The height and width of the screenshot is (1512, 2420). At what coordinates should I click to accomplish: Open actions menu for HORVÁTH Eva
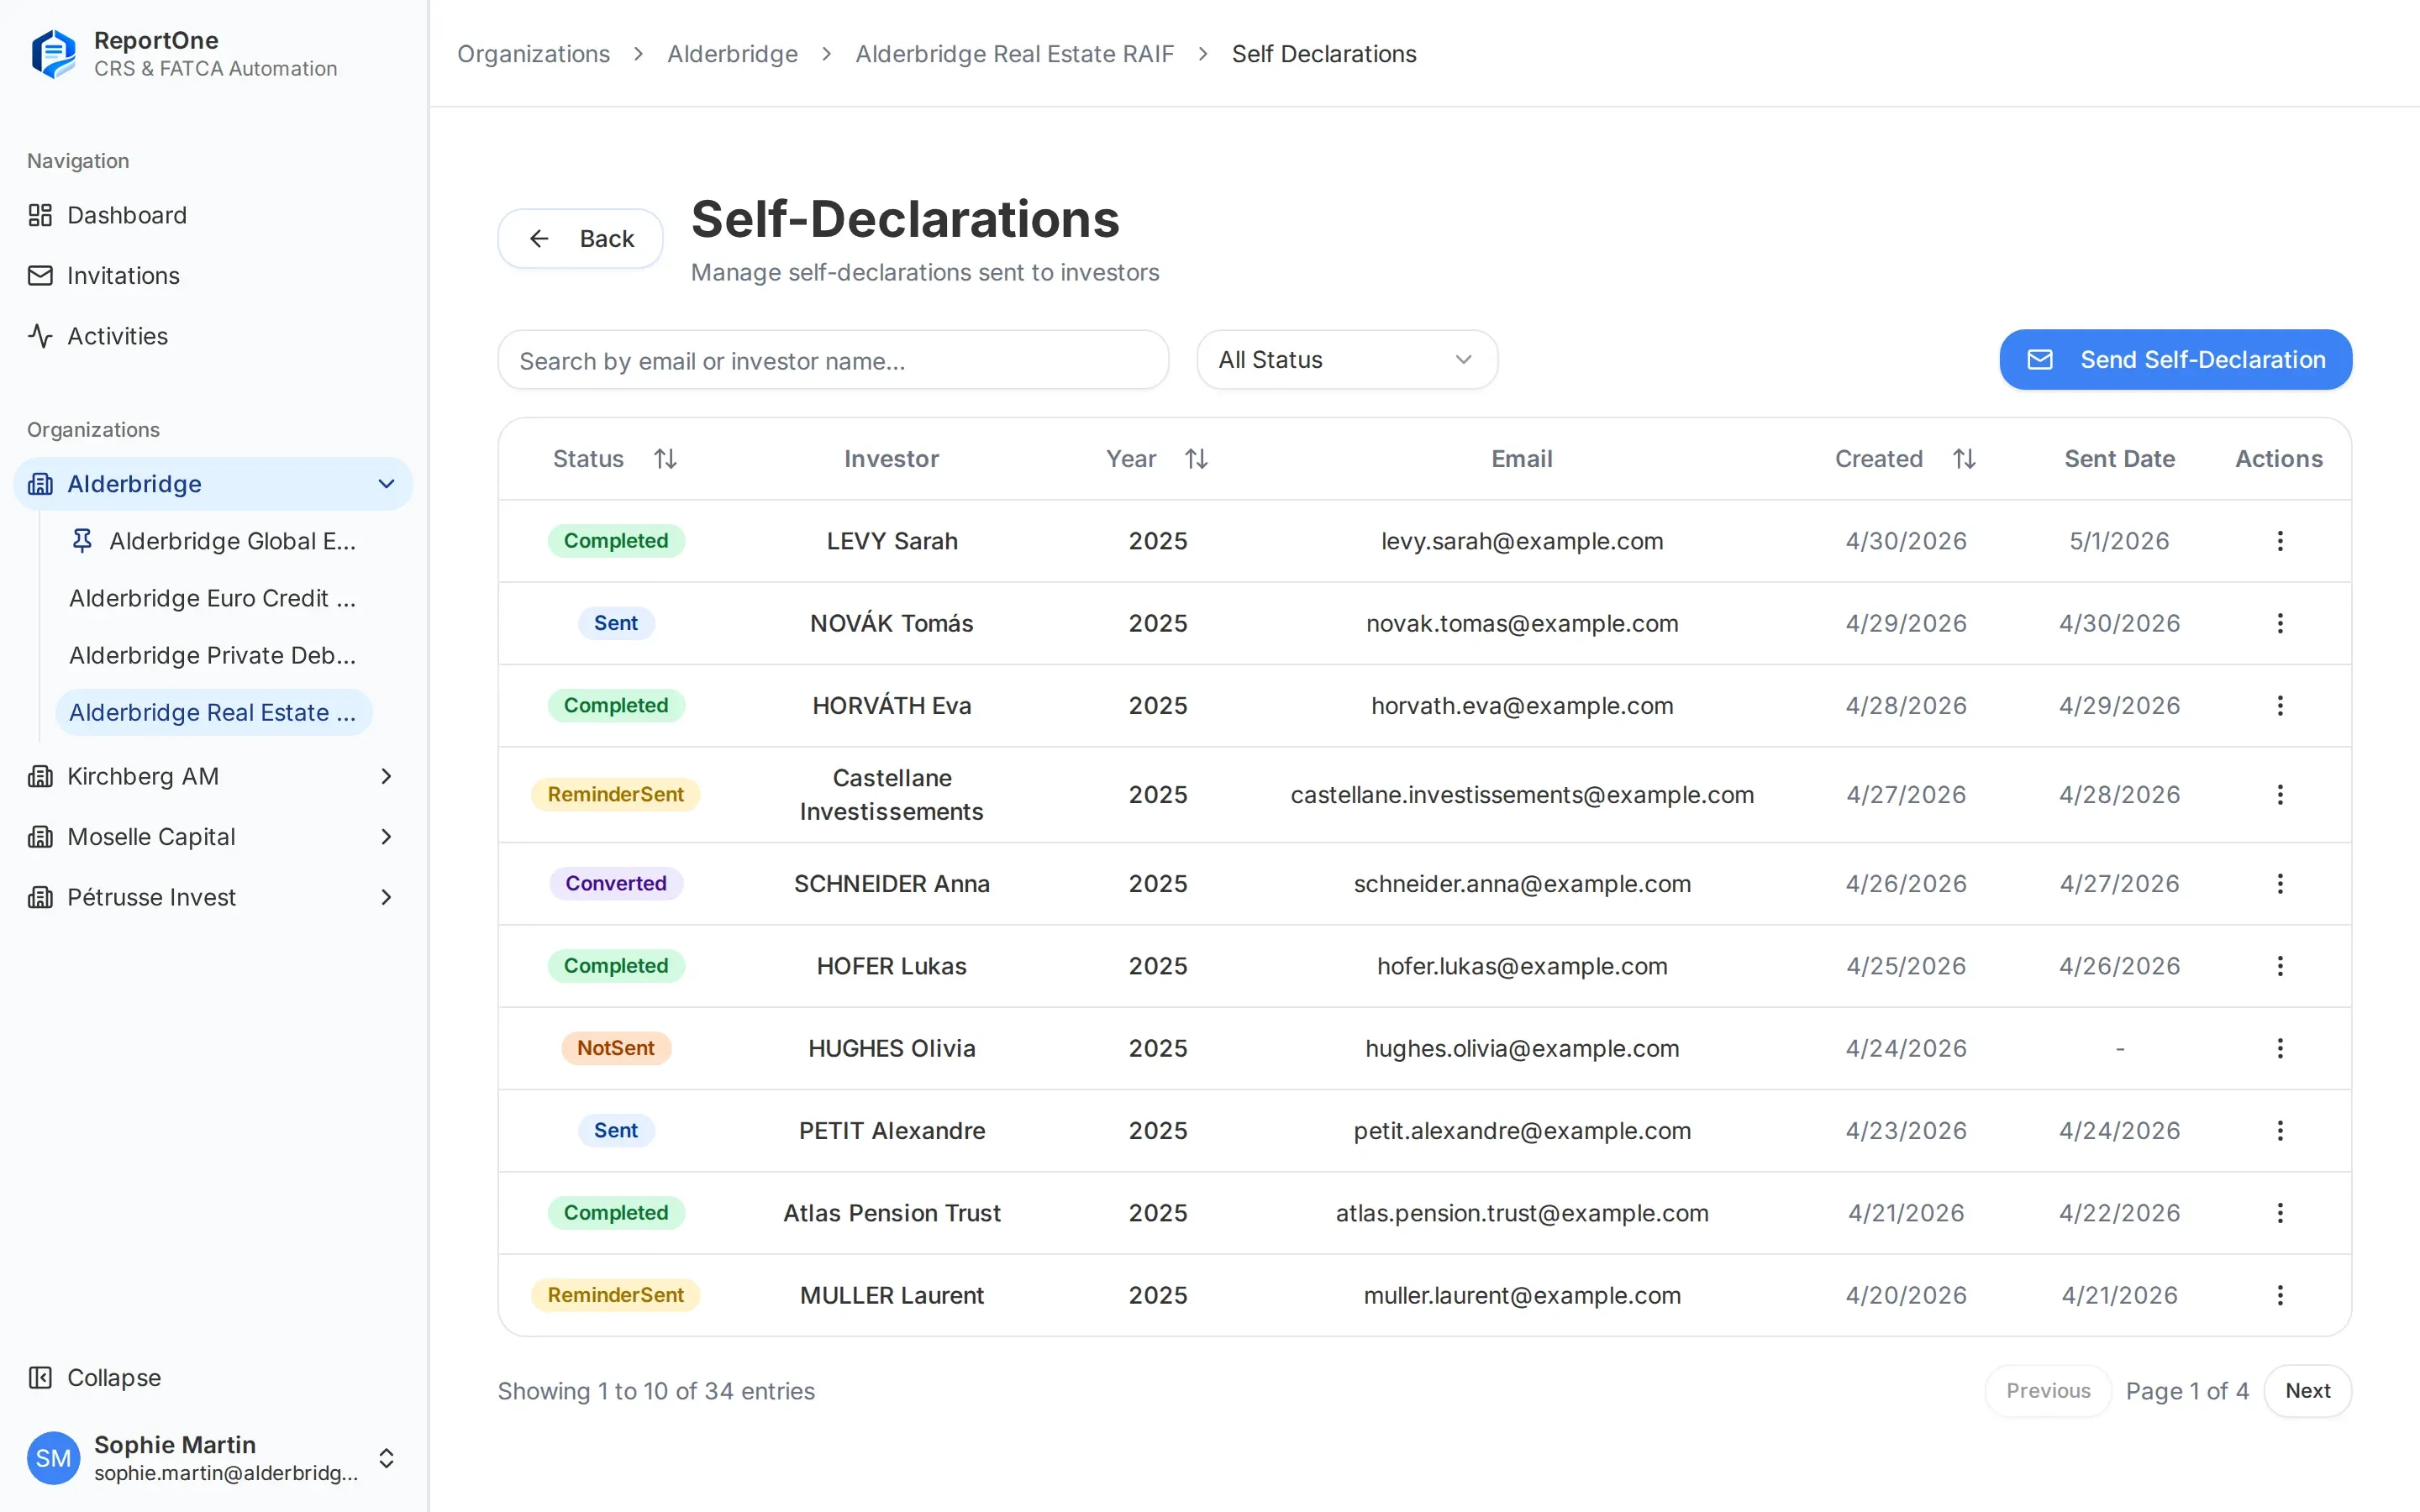[x=2279, y=705]
